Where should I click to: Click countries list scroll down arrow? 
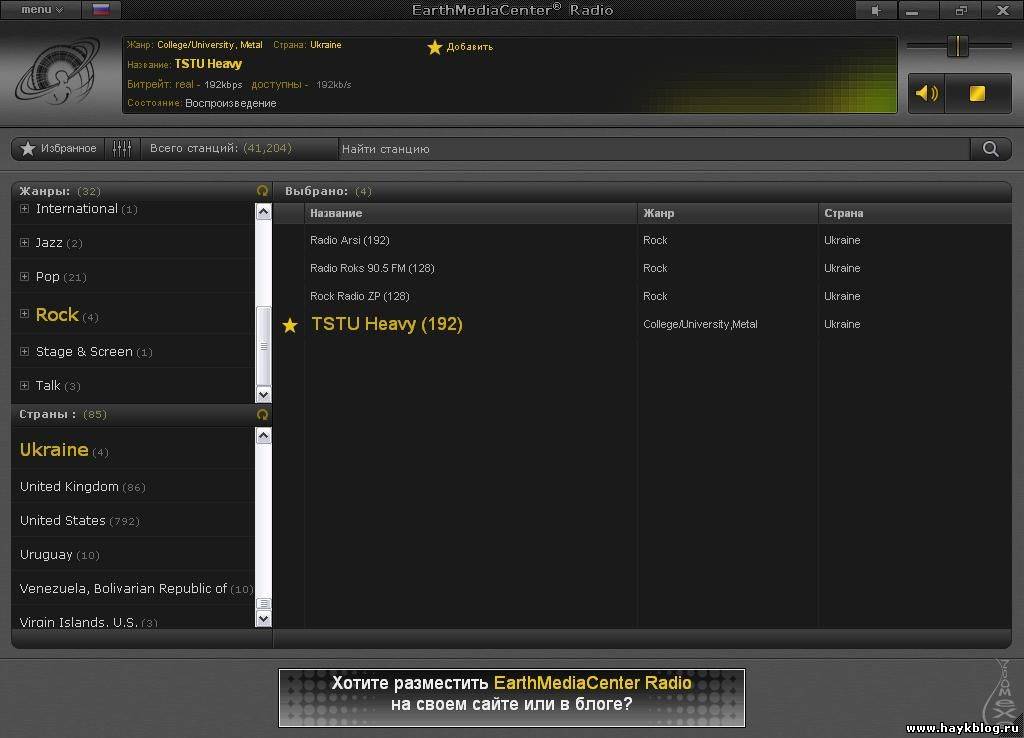(x=263, y=618)
